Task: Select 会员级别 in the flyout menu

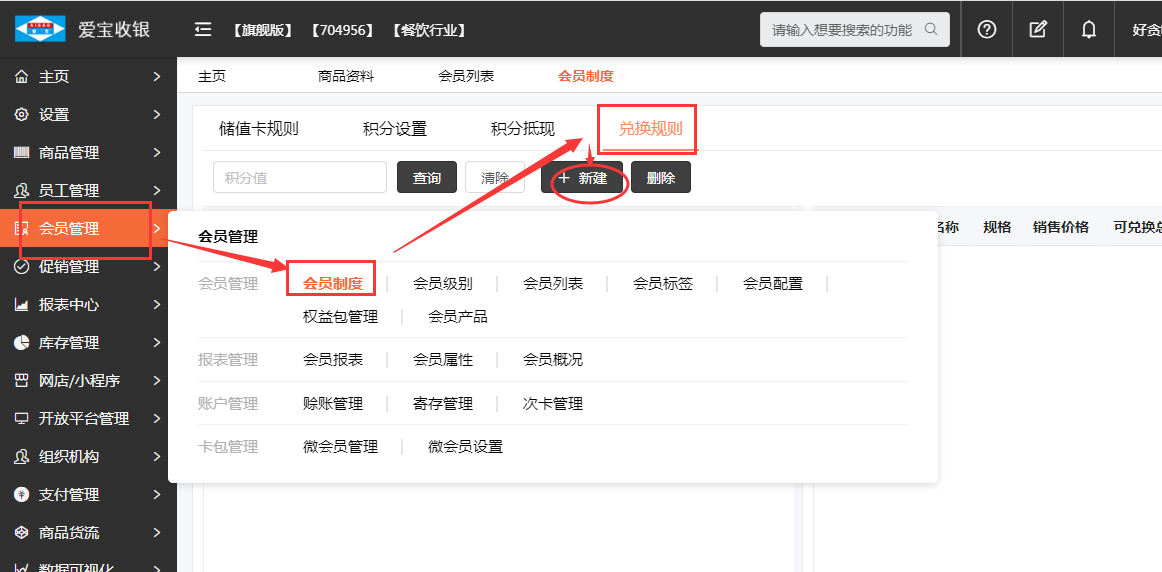Action: 442,284
